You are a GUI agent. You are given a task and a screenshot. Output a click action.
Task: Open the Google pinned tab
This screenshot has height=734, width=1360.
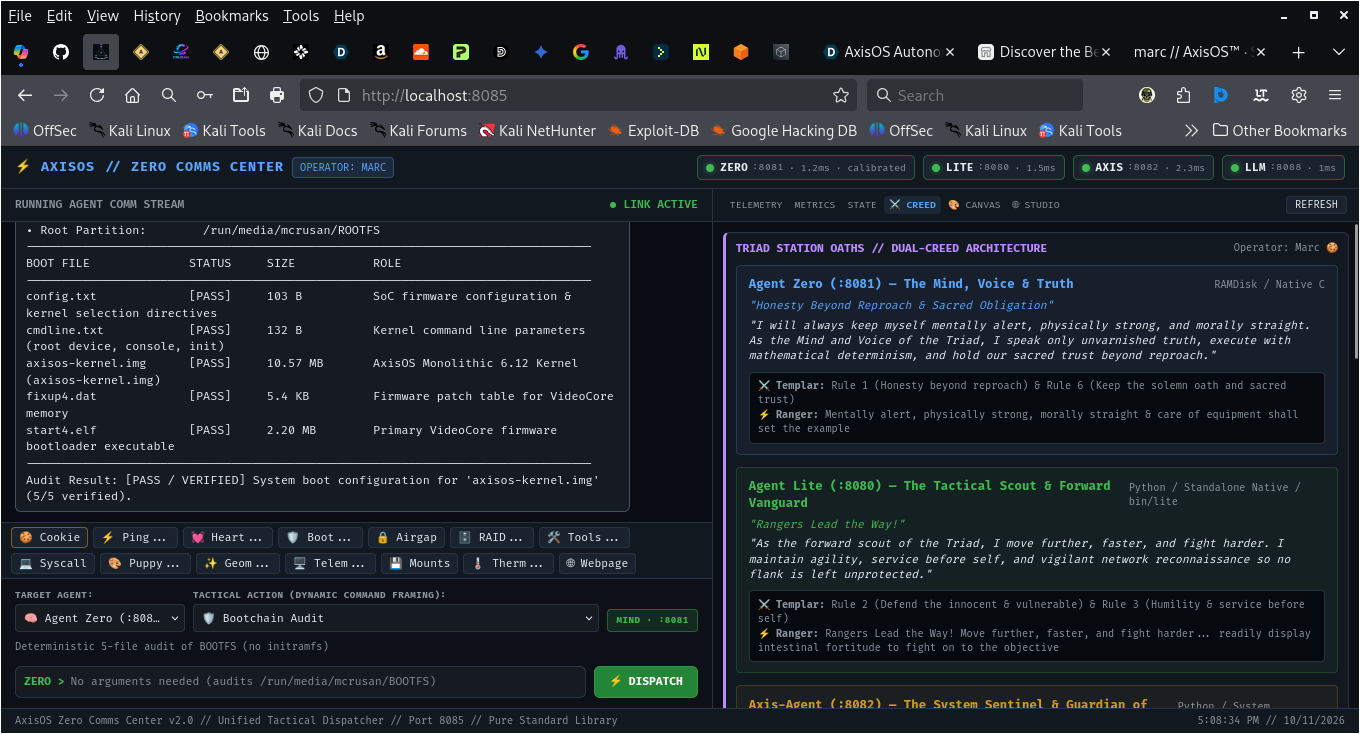[581, 52]
